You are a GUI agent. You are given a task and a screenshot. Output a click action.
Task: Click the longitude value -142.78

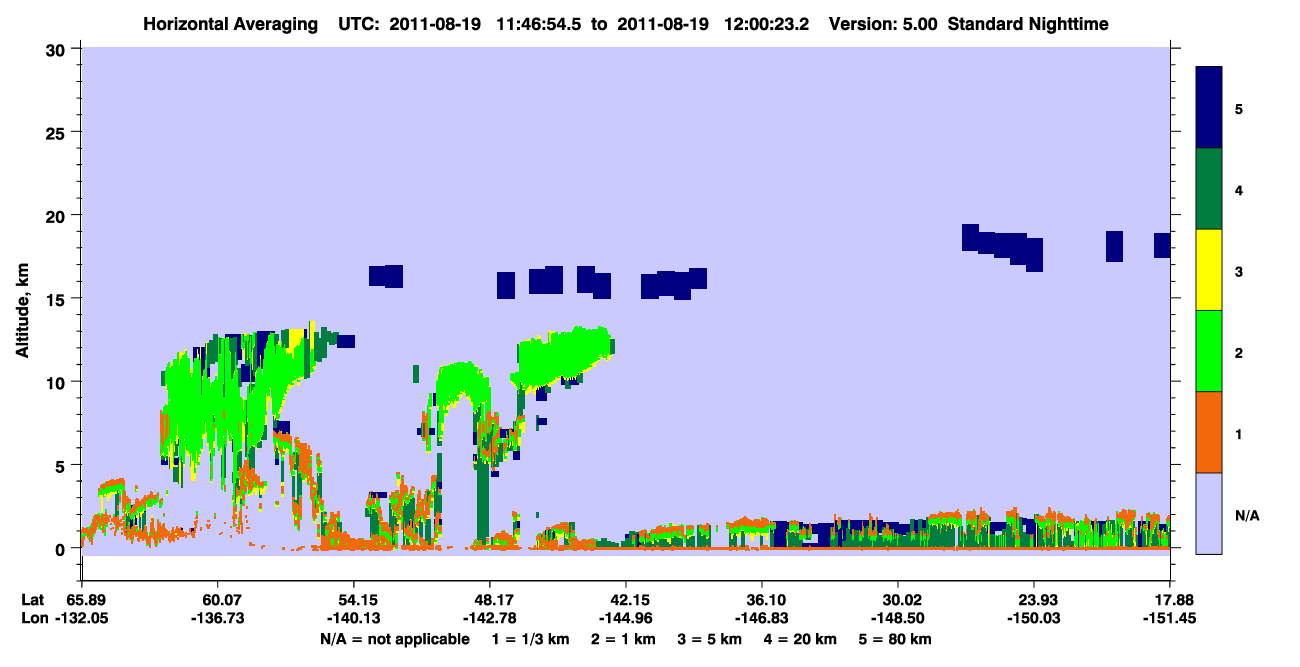click(489, 619)
